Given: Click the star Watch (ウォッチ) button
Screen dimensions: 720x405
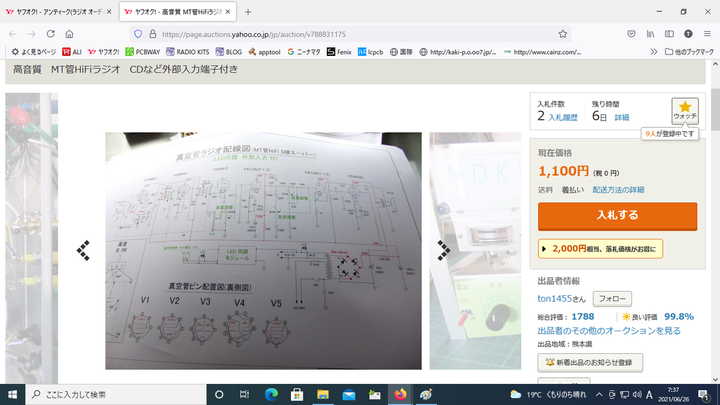Looking at the screenshot, I should point(685,110).
